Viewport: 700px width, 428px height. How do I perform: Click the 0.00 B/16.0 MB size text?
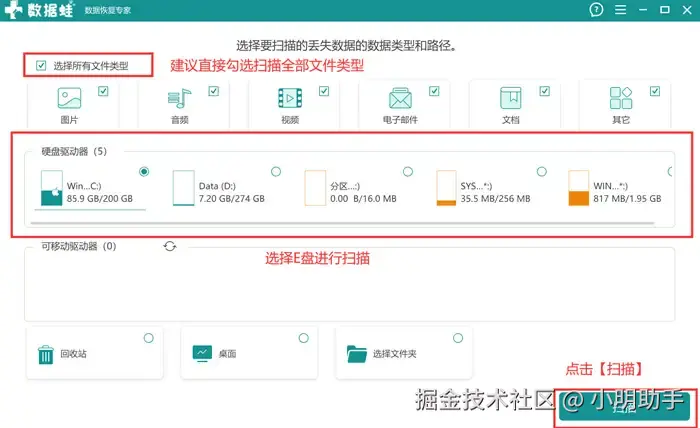click(363, 199)
